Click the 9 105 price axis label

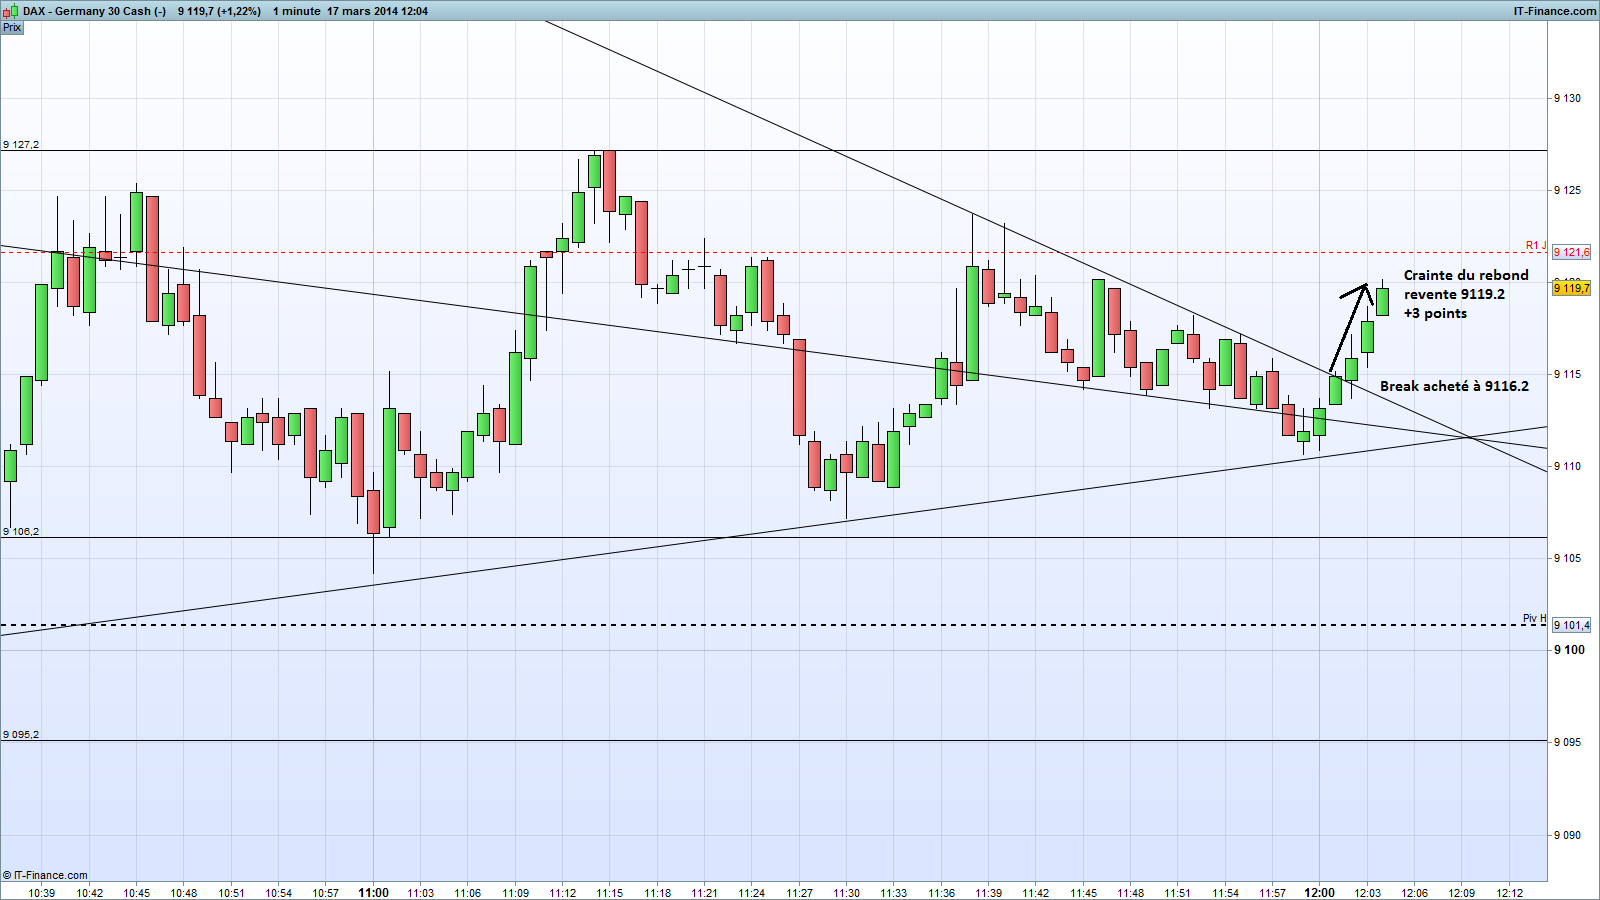click(1568, 558)
